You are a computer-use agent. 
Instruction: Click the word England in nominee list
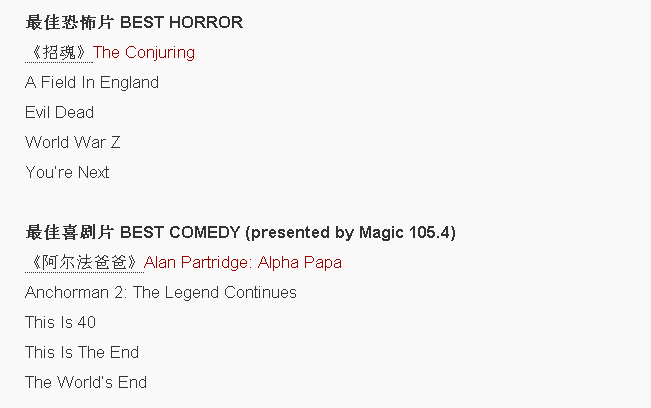tap(129, 82)
